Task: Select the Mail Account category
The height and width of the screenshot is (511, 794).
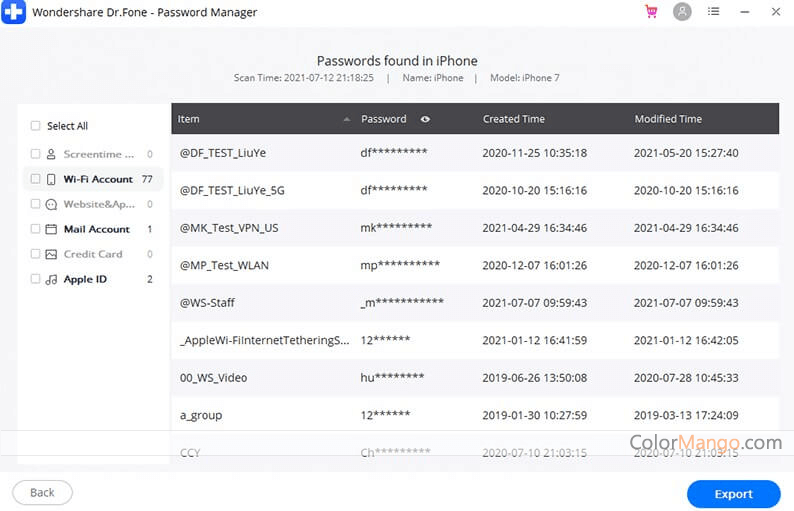Action: pyautogui.click(x=97, y=229)
